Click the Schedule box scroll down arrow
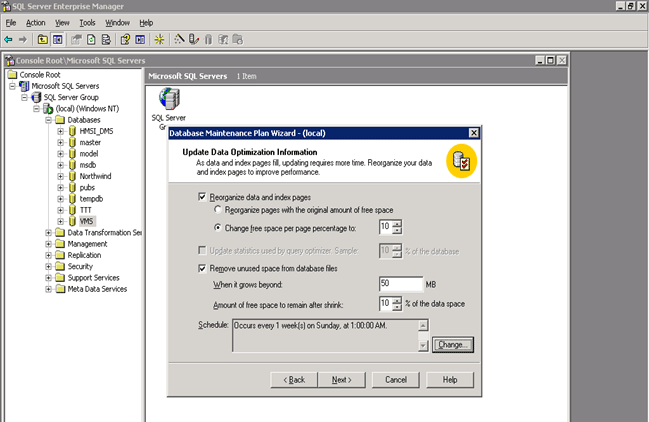This screenshot has width=649, height=422. tap(423, 346)
